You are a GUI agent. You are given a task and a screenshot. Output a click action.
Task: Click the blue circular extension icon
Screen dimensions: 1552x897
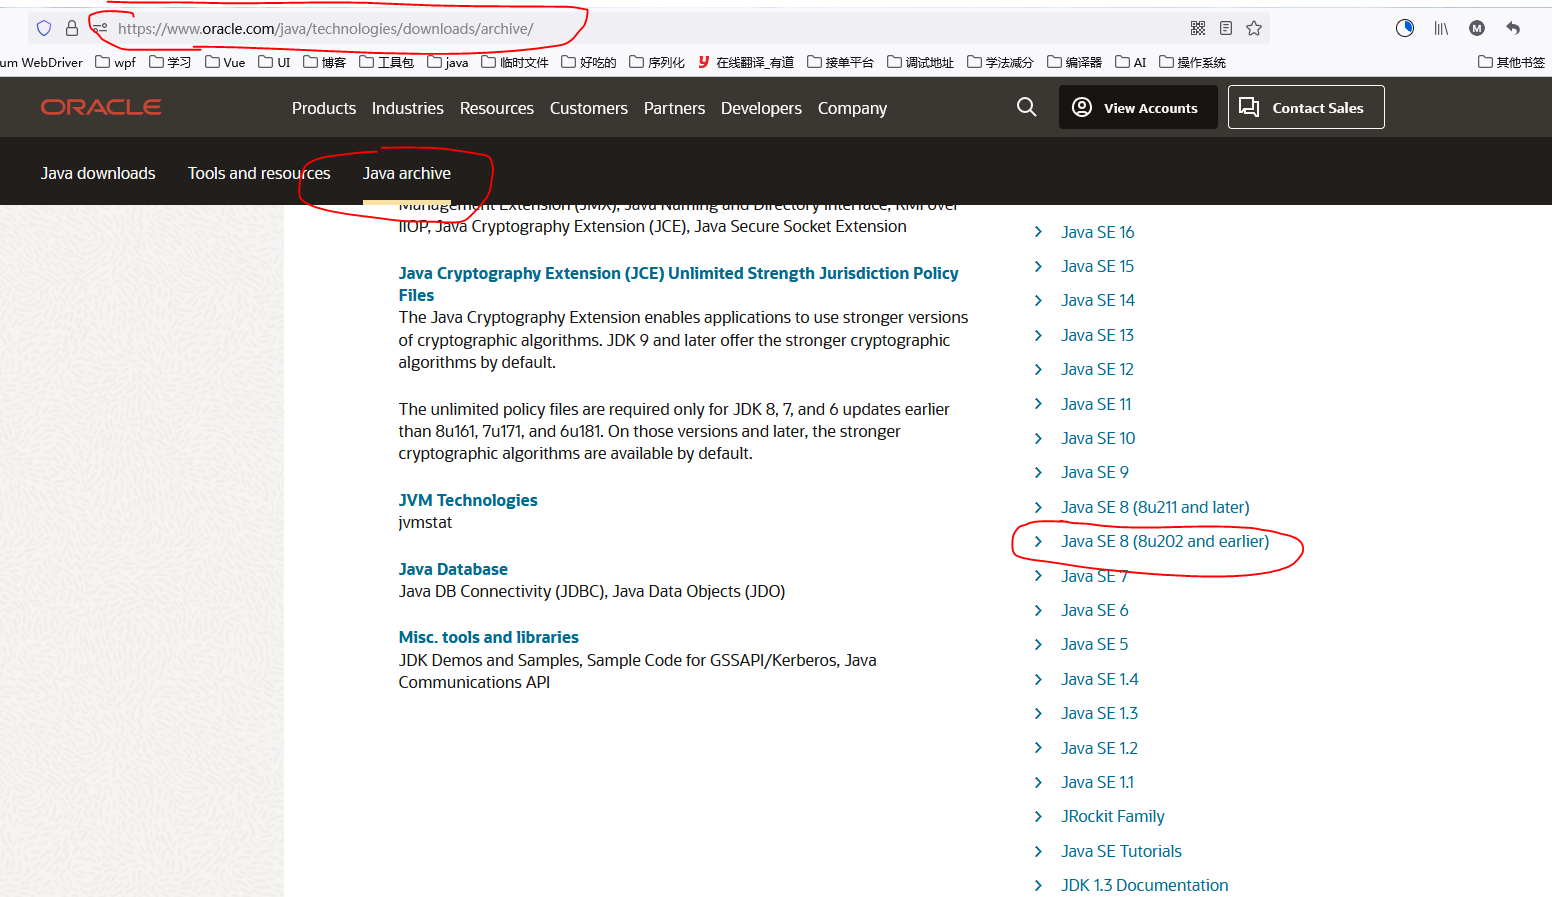tap(1405, 28)
